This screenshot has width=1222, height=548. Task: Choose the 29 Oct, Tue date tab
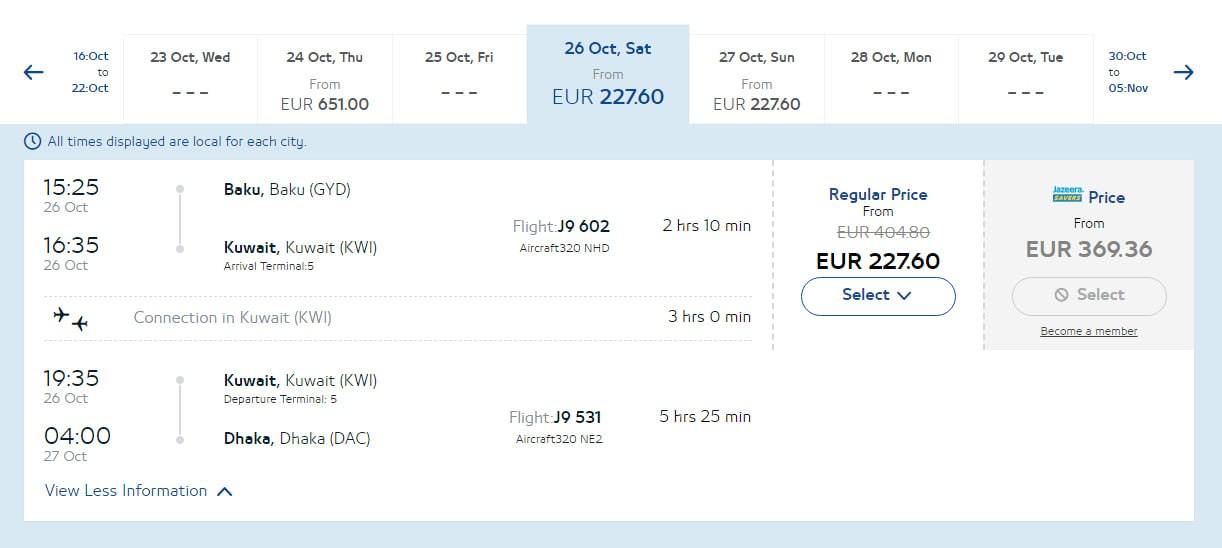[1025, 75]
